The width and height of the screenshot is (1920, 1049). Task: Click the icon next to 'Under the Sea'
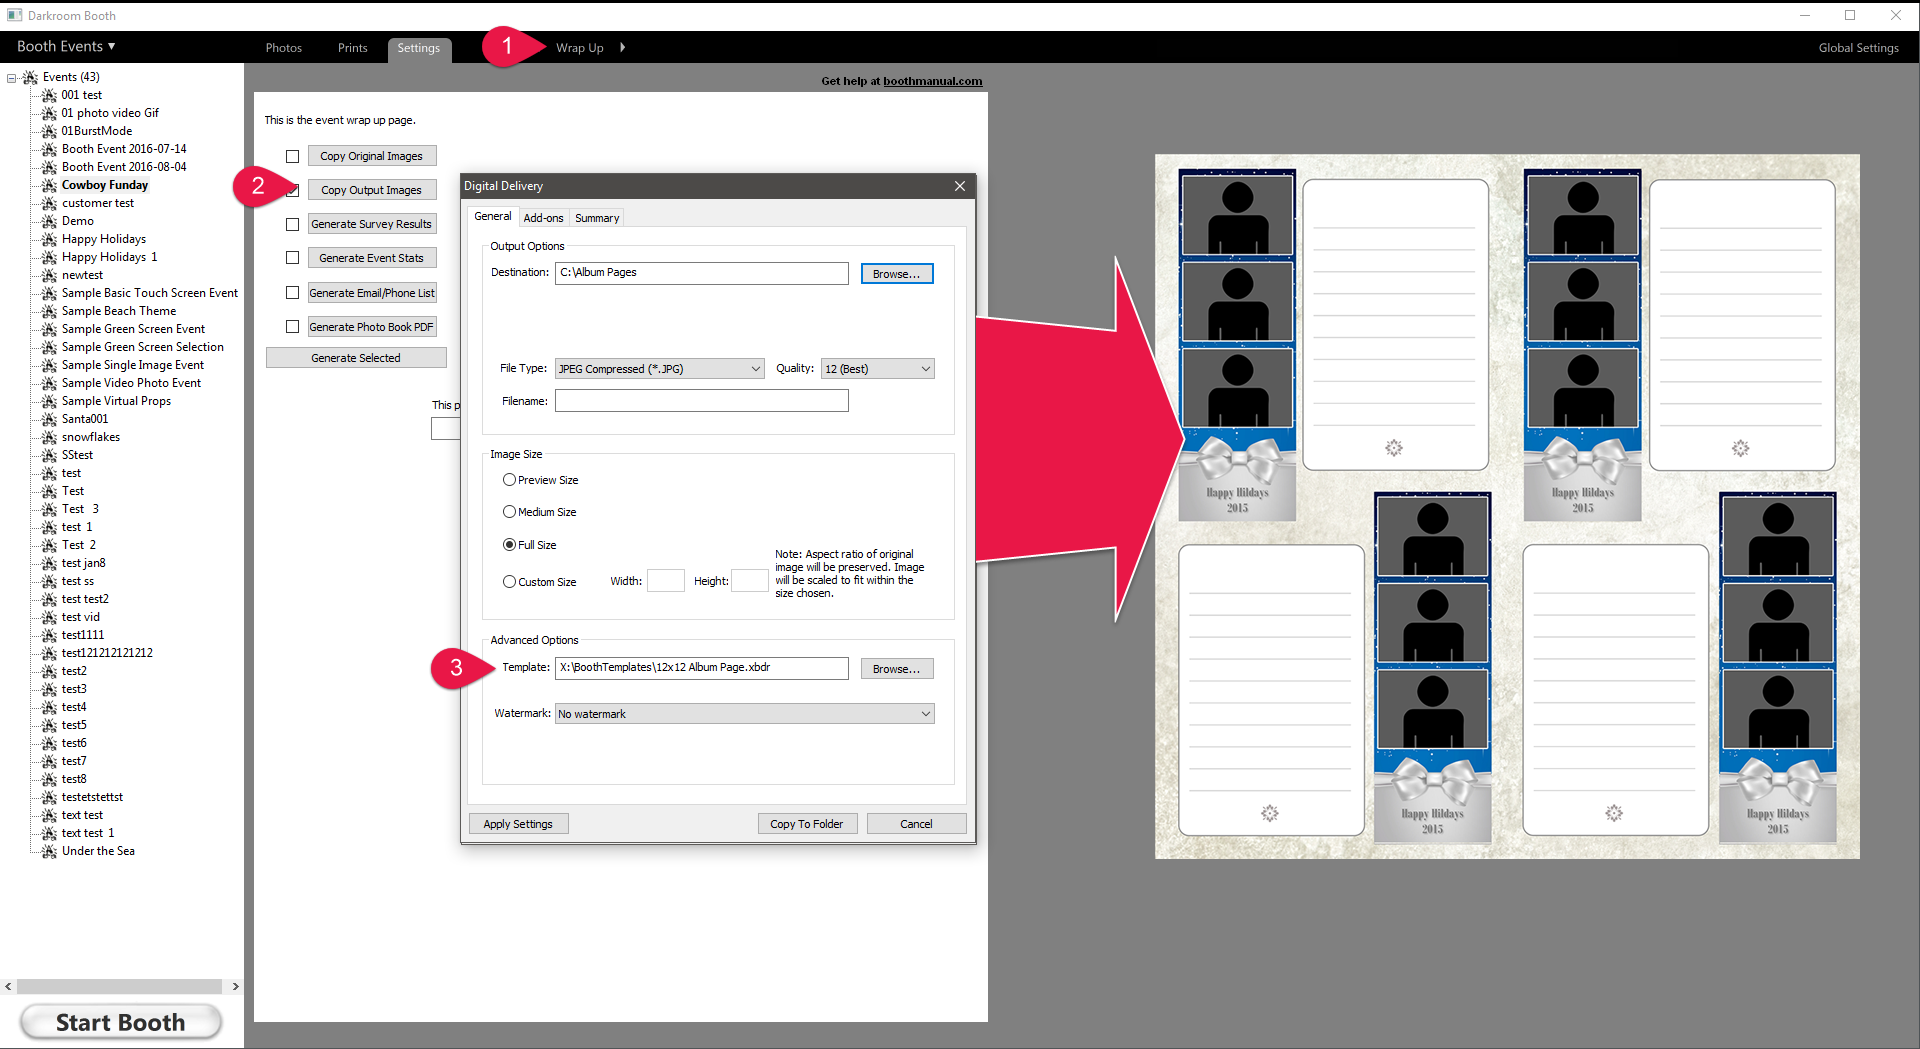click(x=49, y=851)
